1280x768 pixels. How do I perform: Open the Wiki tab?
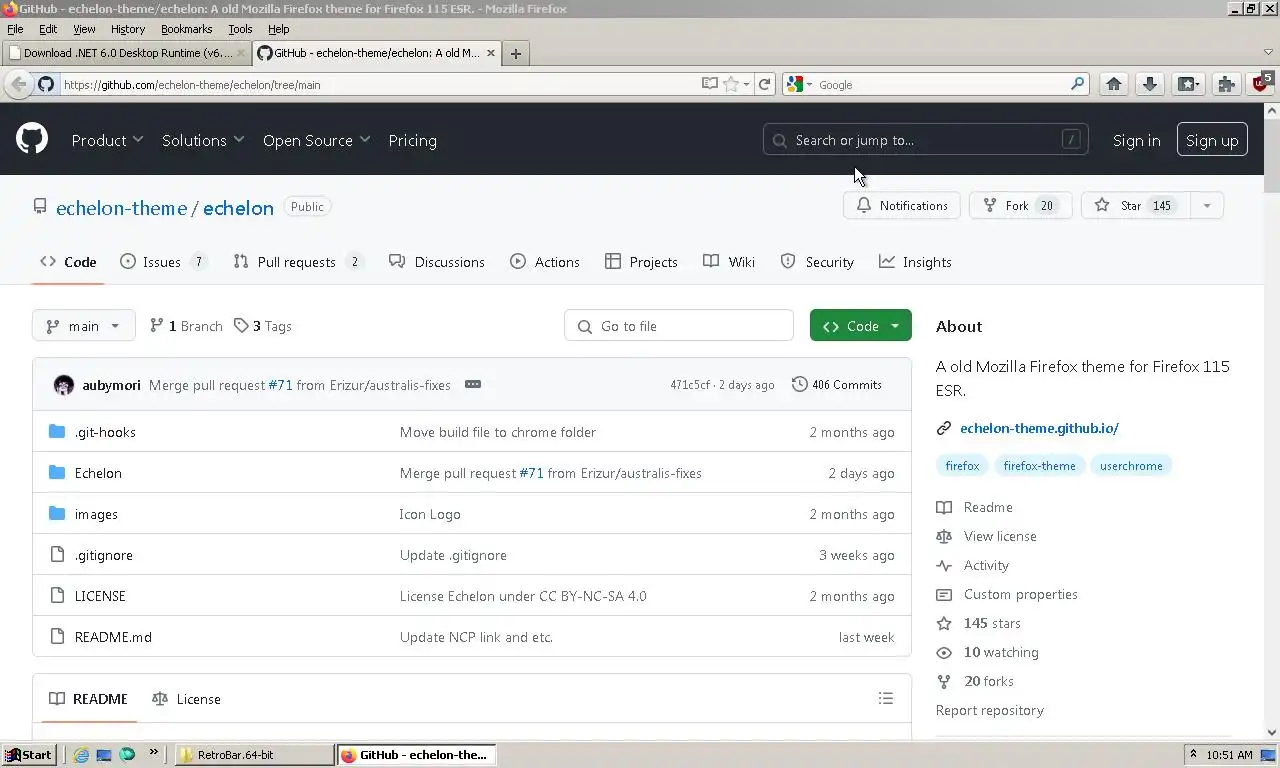tap(729, 262)
